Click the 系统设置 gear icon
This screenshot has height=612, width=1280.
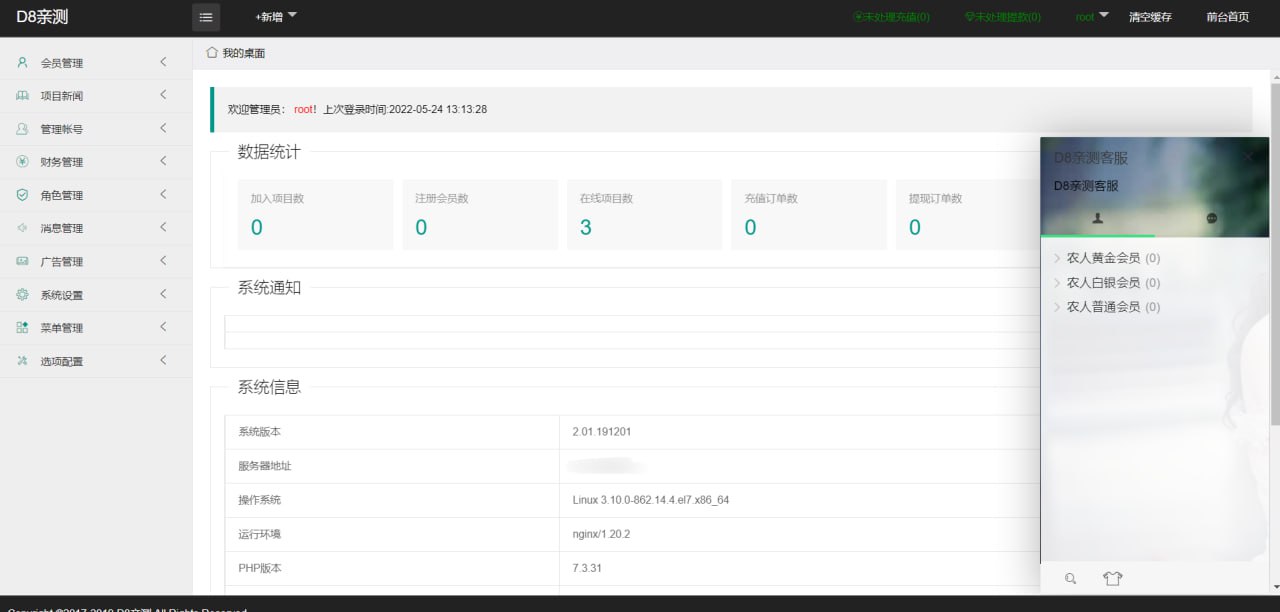pyautogui.click(x=22, y=295)
